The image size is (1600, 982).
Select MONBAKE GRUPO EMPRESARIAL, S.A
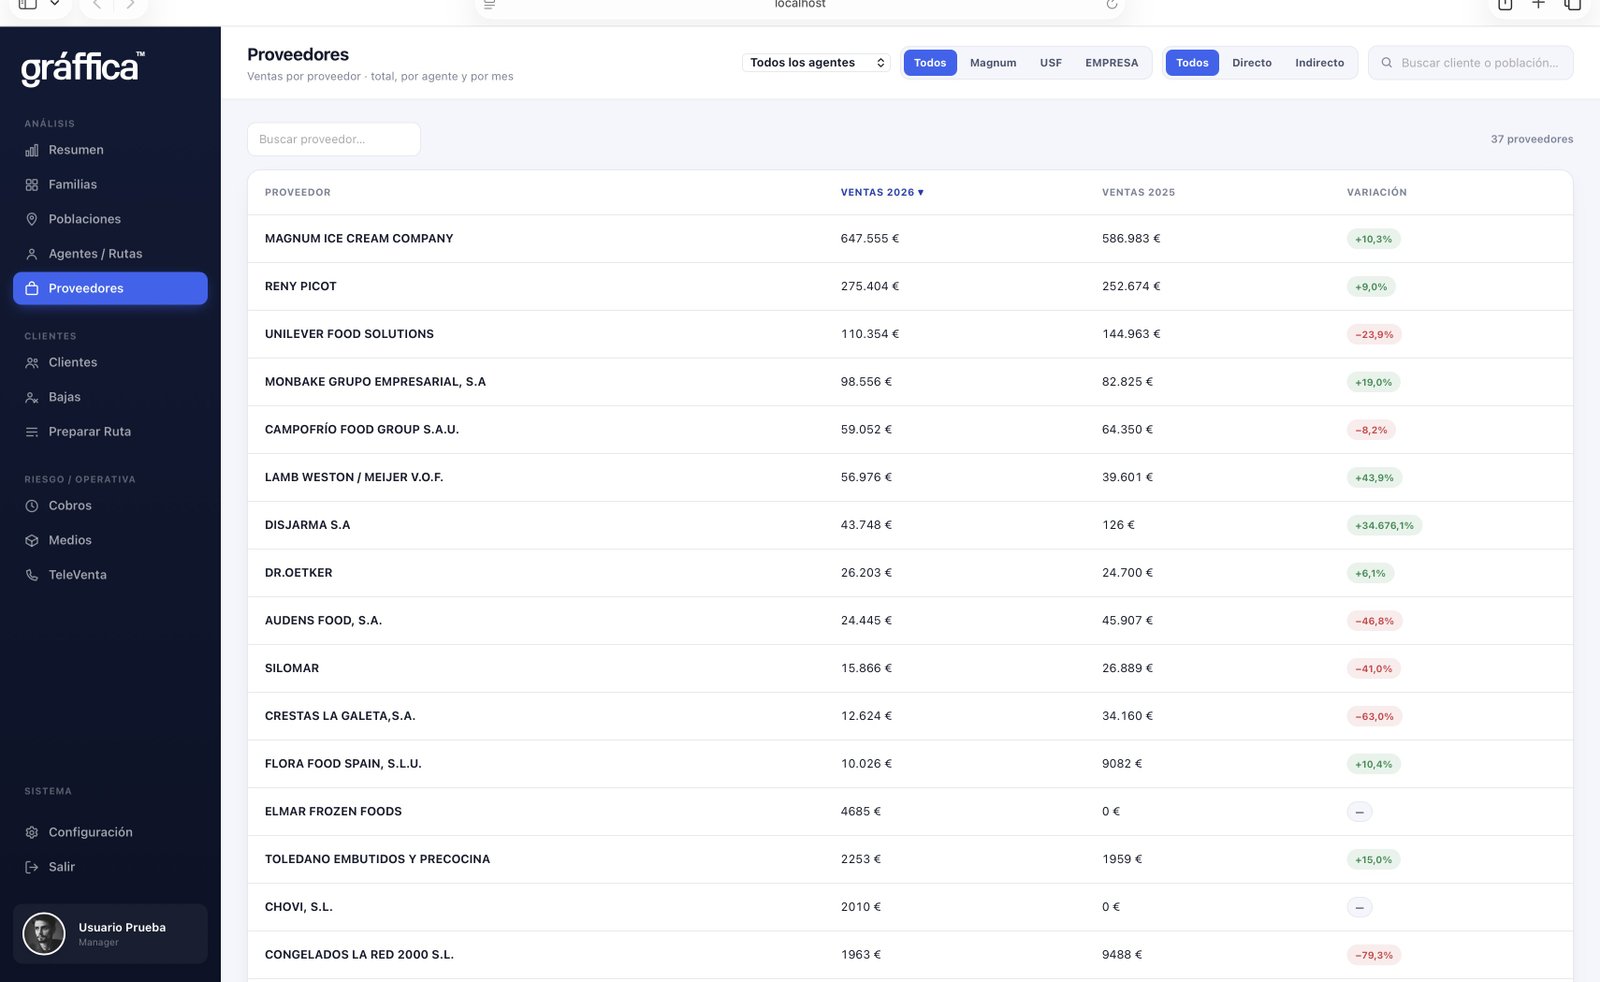click(910, 382)
